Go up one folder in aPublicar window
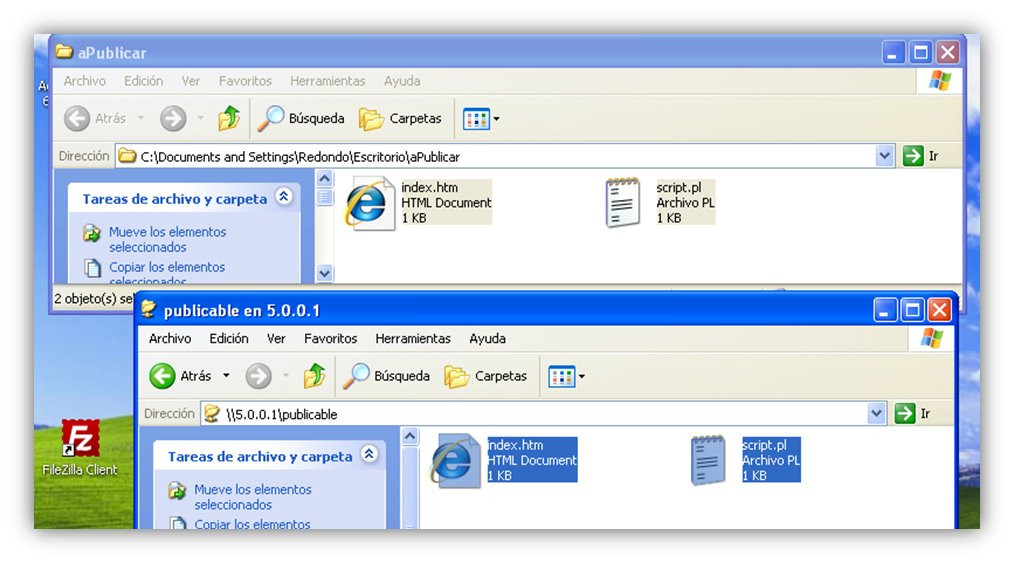 click(x=229, y=118)
